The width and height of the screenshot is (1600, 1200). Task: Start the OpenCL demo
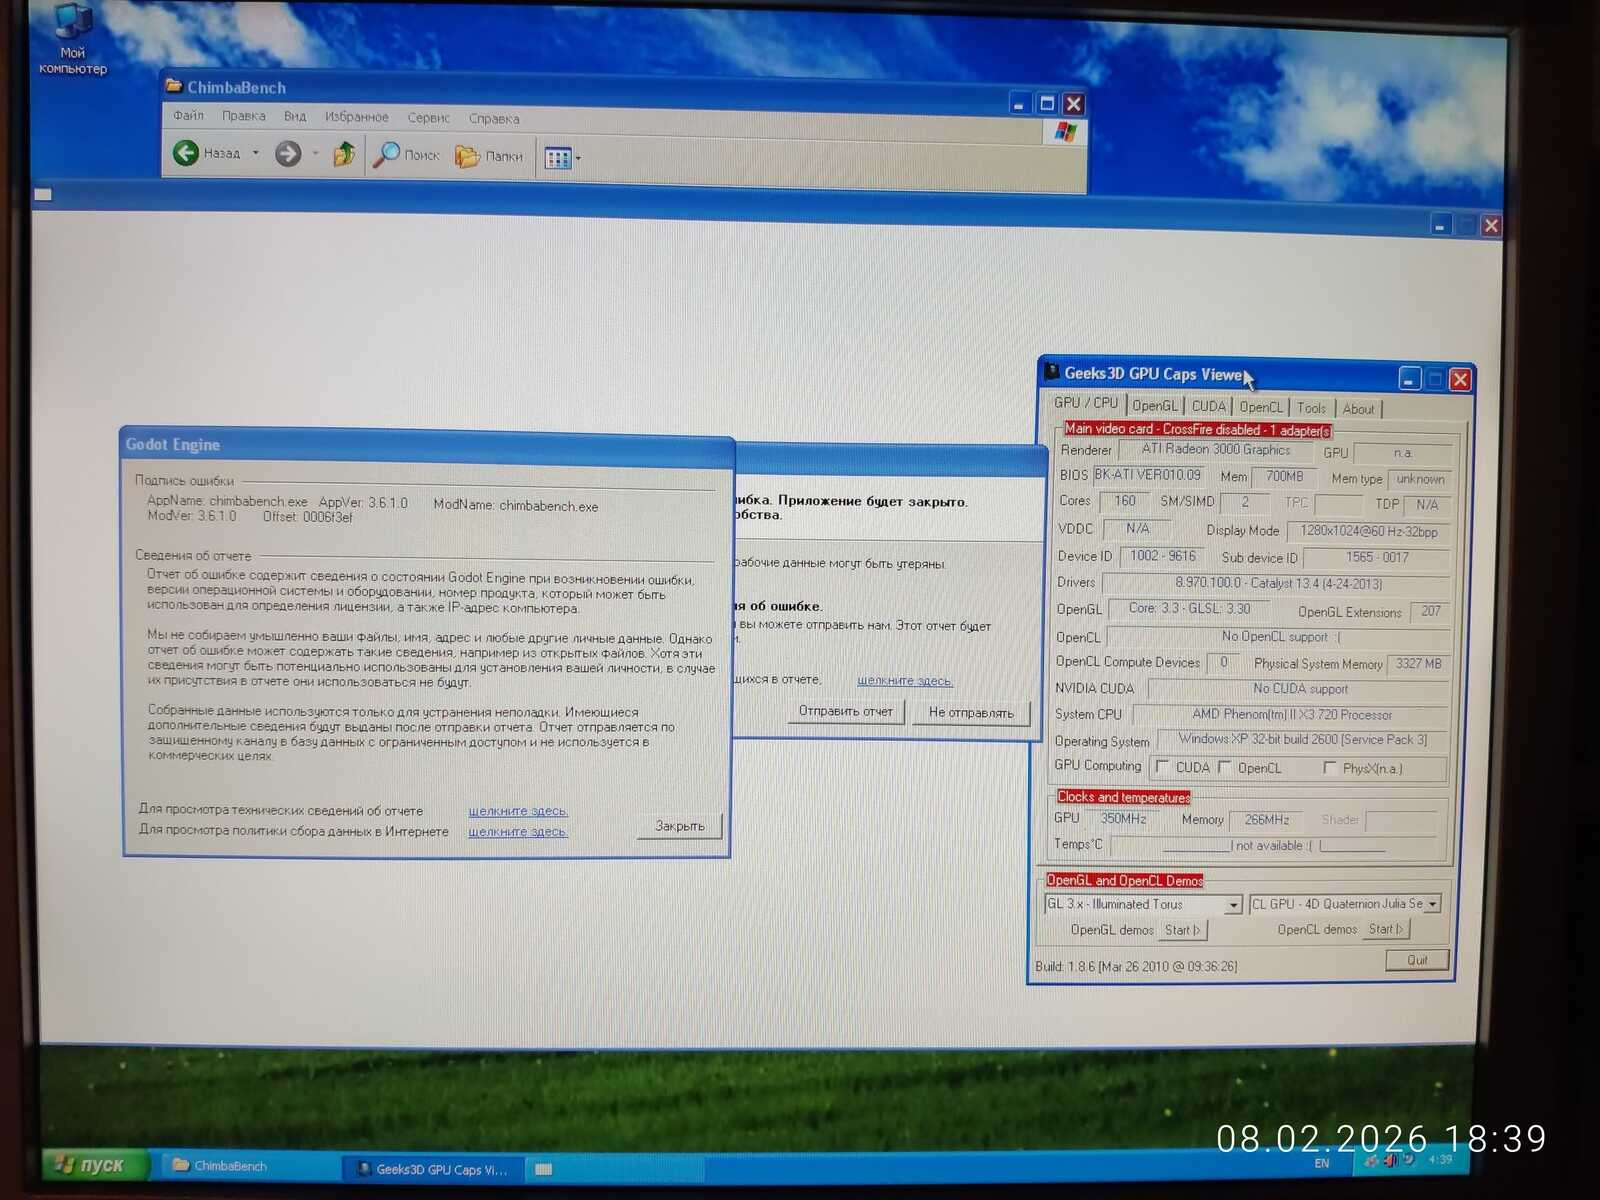pos(1386,929)
